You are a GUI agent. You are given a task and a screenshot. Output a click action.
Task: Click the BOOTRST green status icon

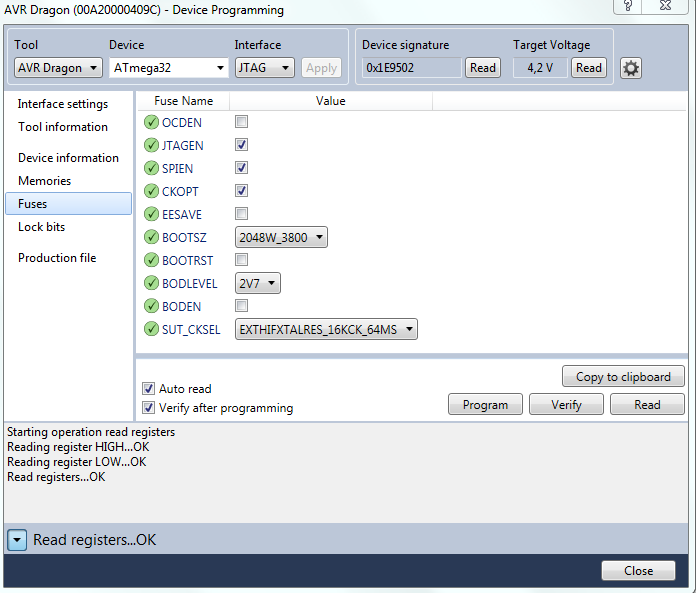(151, 260)
